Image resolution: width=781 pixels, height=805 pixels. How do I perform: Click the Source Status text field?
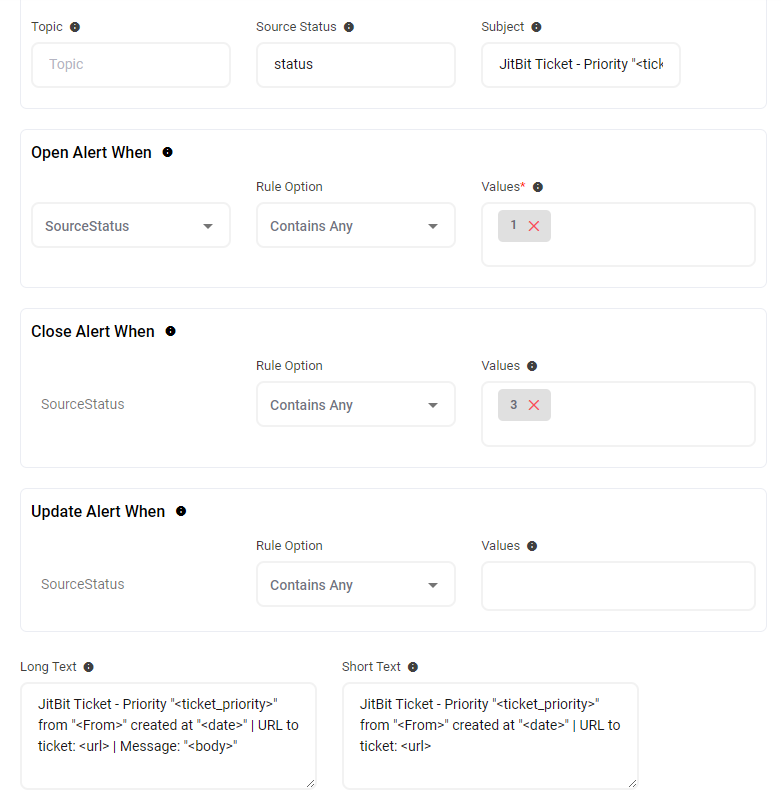click(x=355, y=65)
